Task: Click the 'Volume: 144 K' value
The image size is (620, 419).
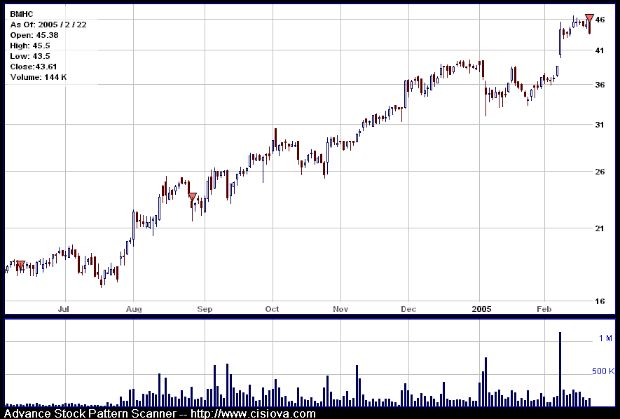Action: tap(38, 77)
